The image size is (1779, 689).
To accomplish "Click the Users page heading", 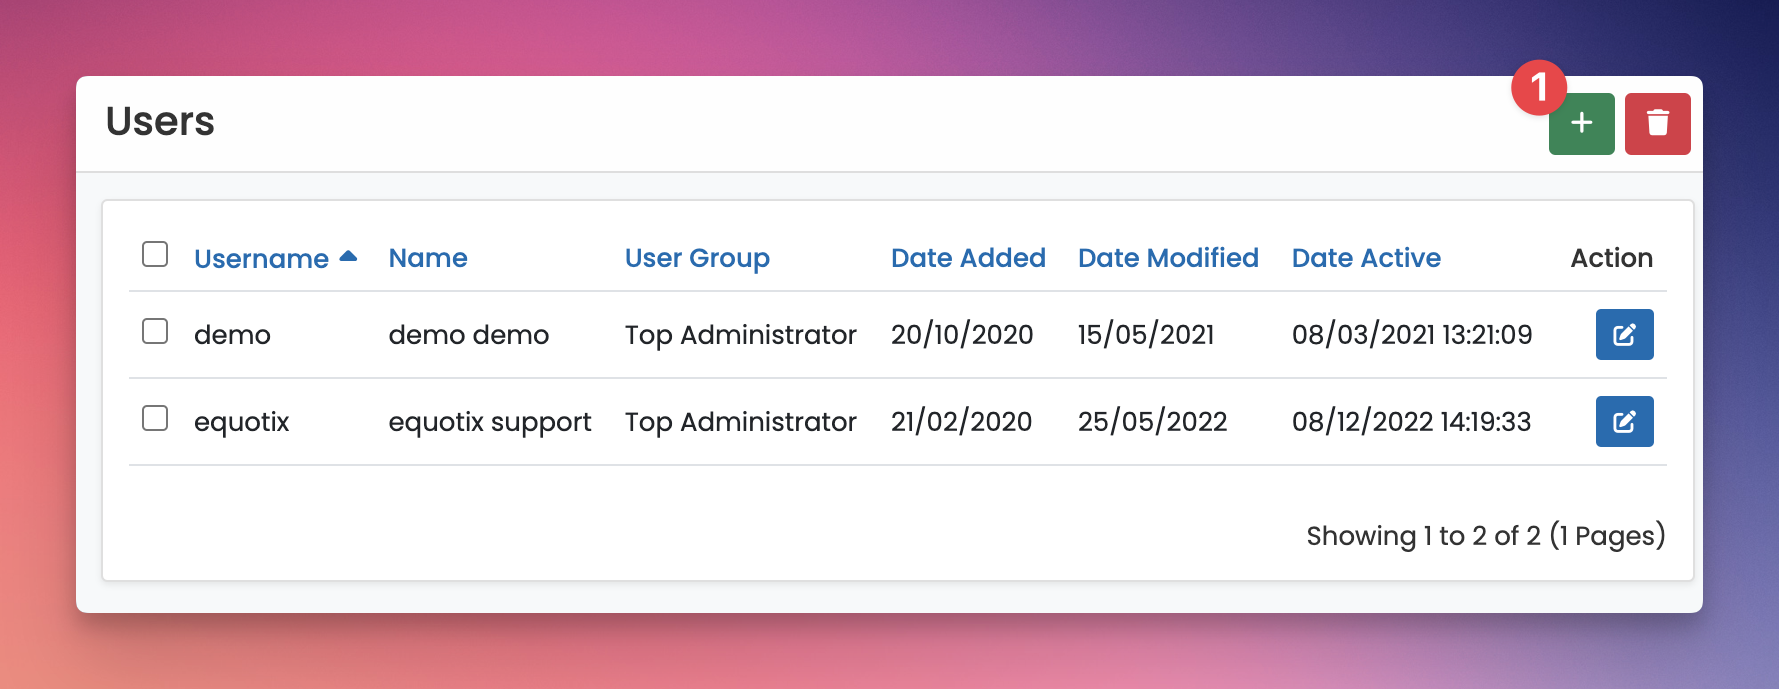I will tap(160, 121).
